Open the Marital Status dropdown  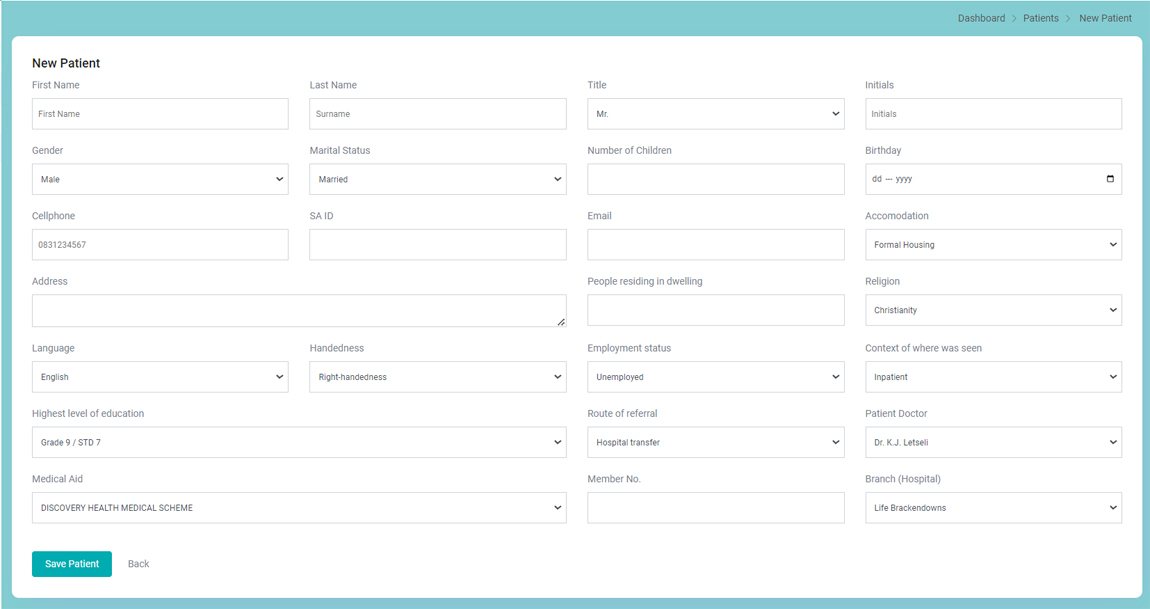click(437, 180)
